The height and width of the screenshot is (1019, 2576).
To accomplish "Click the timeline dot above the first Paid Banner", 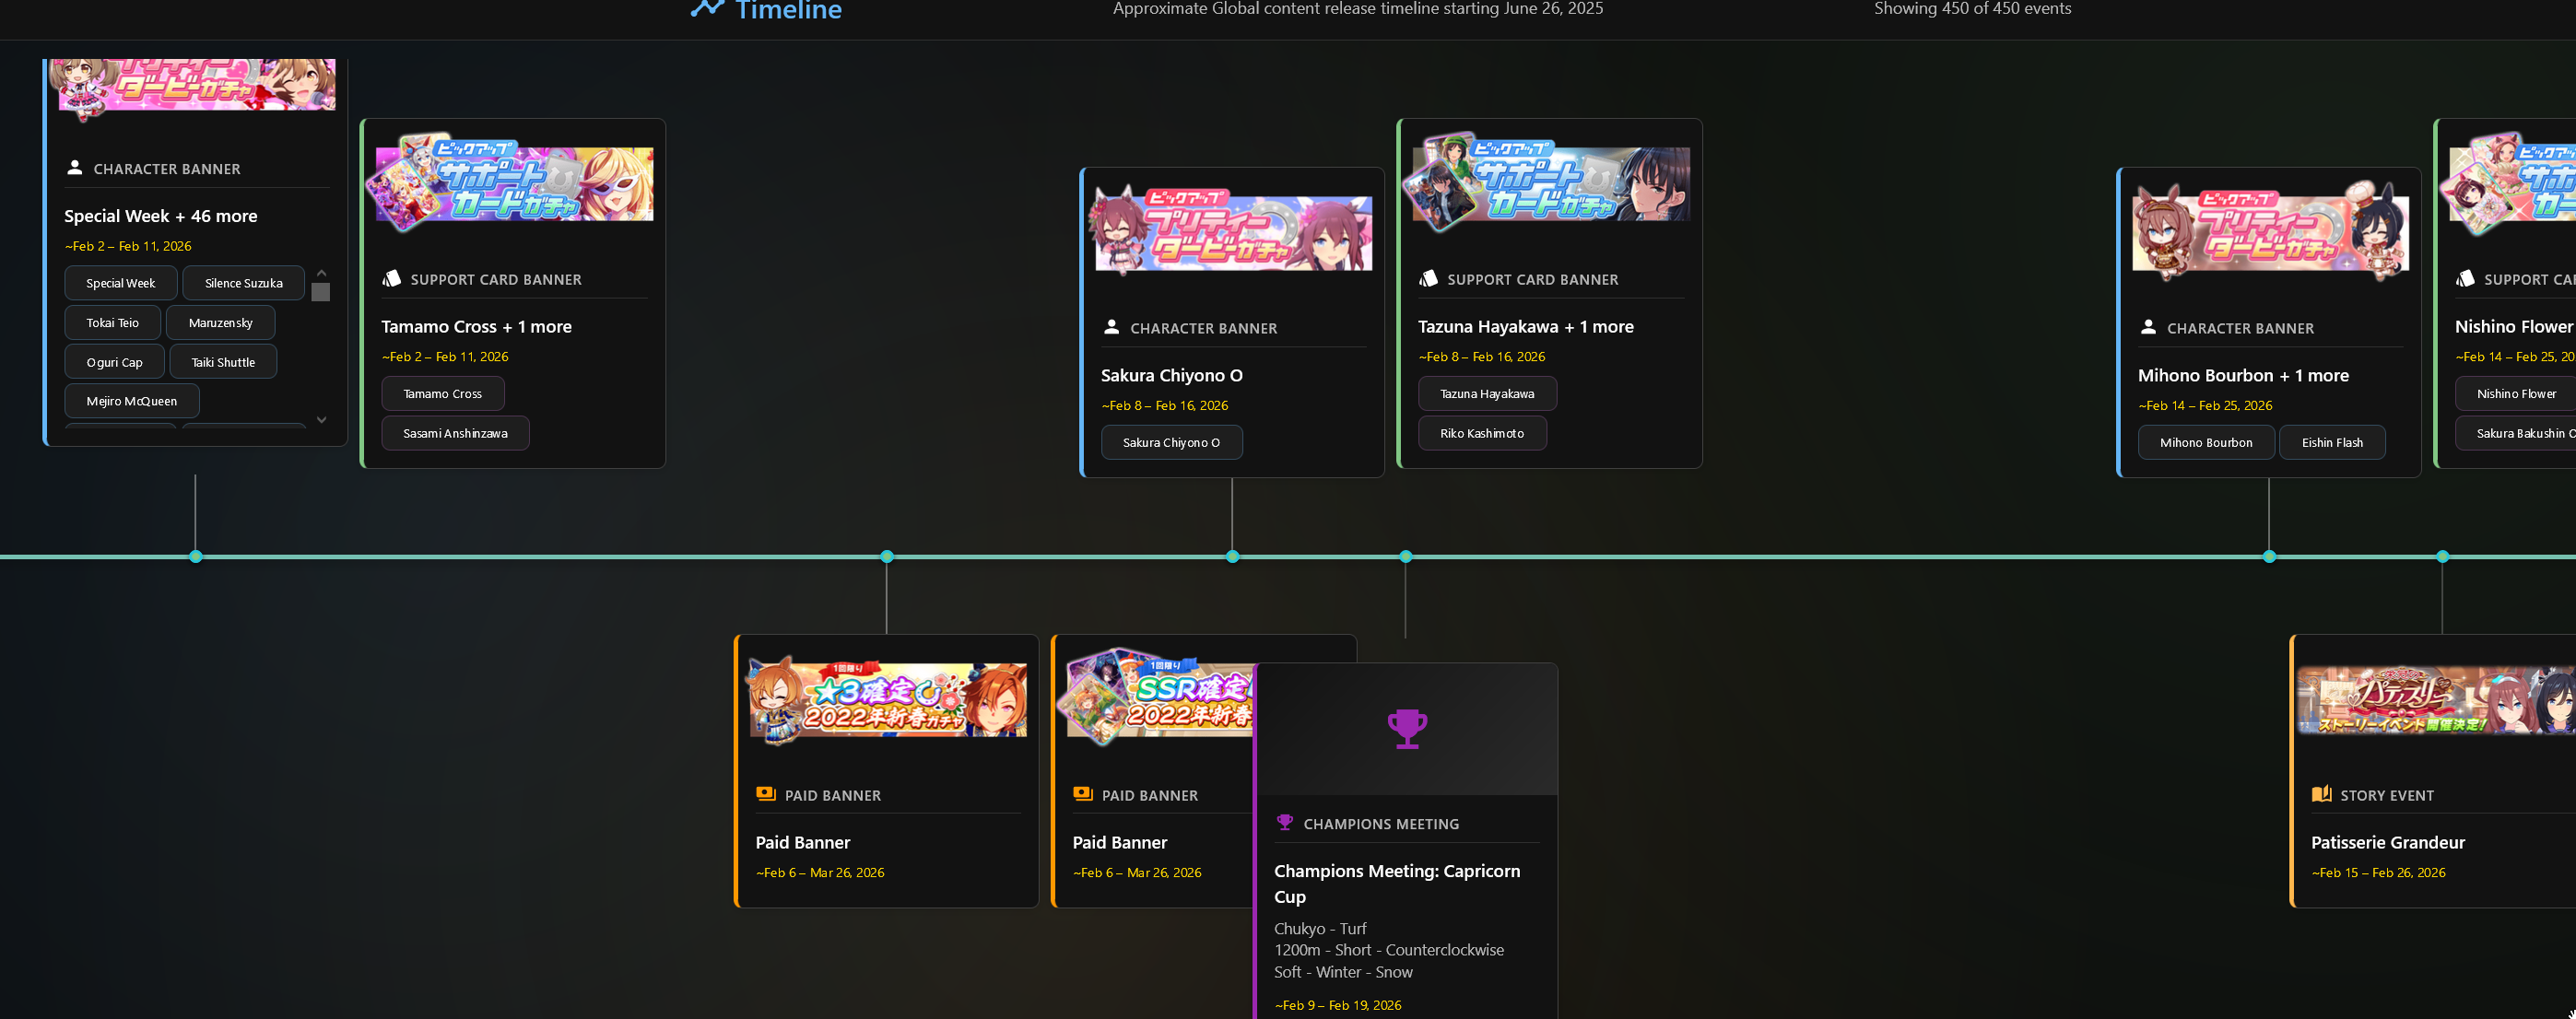I will pos(887,556).
